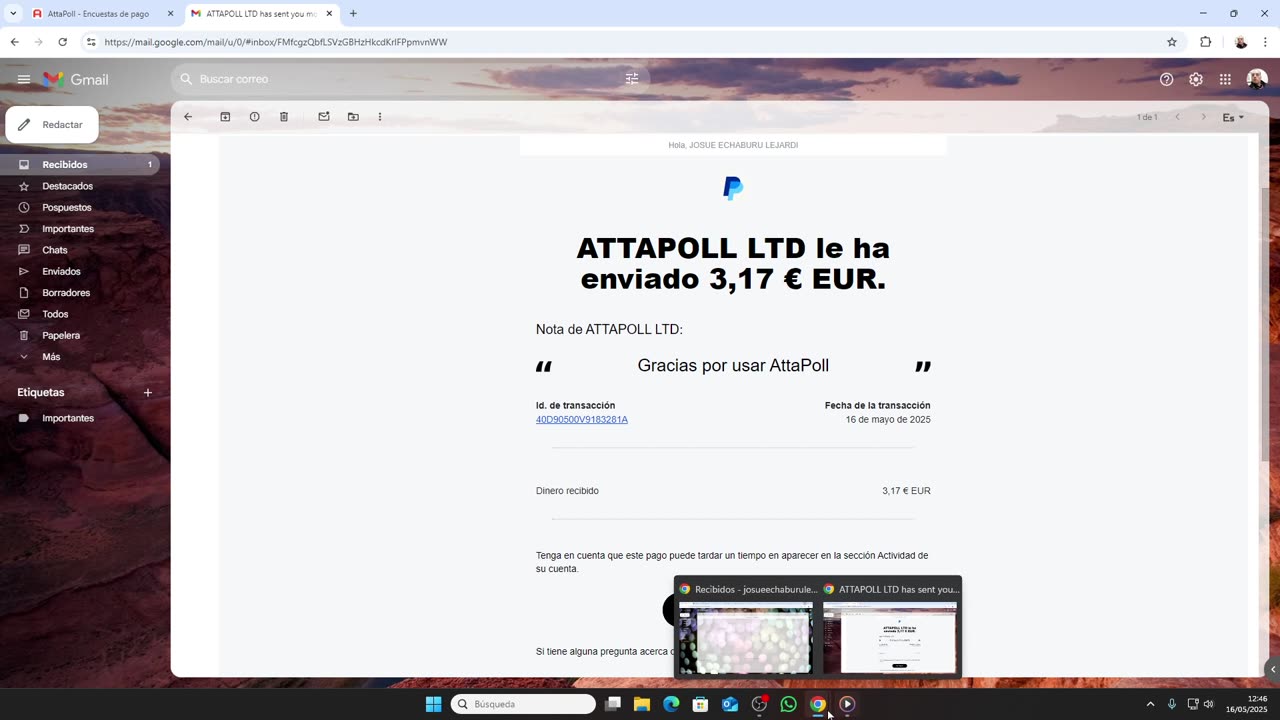This screenshot has width=1280, height=720.
Task: Open Outlook from taskbar
Action: coord(730,704)
